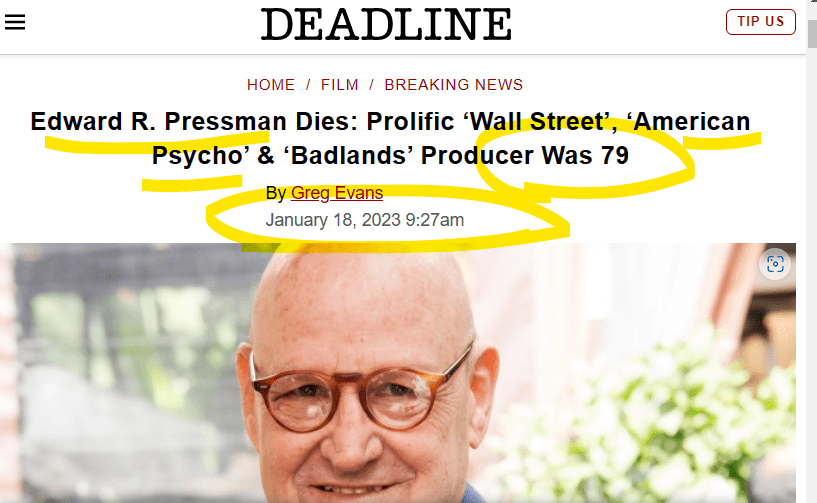Open the BREAKING NEWS category
This screenshot has width=817, height=503.
[453, 85]
